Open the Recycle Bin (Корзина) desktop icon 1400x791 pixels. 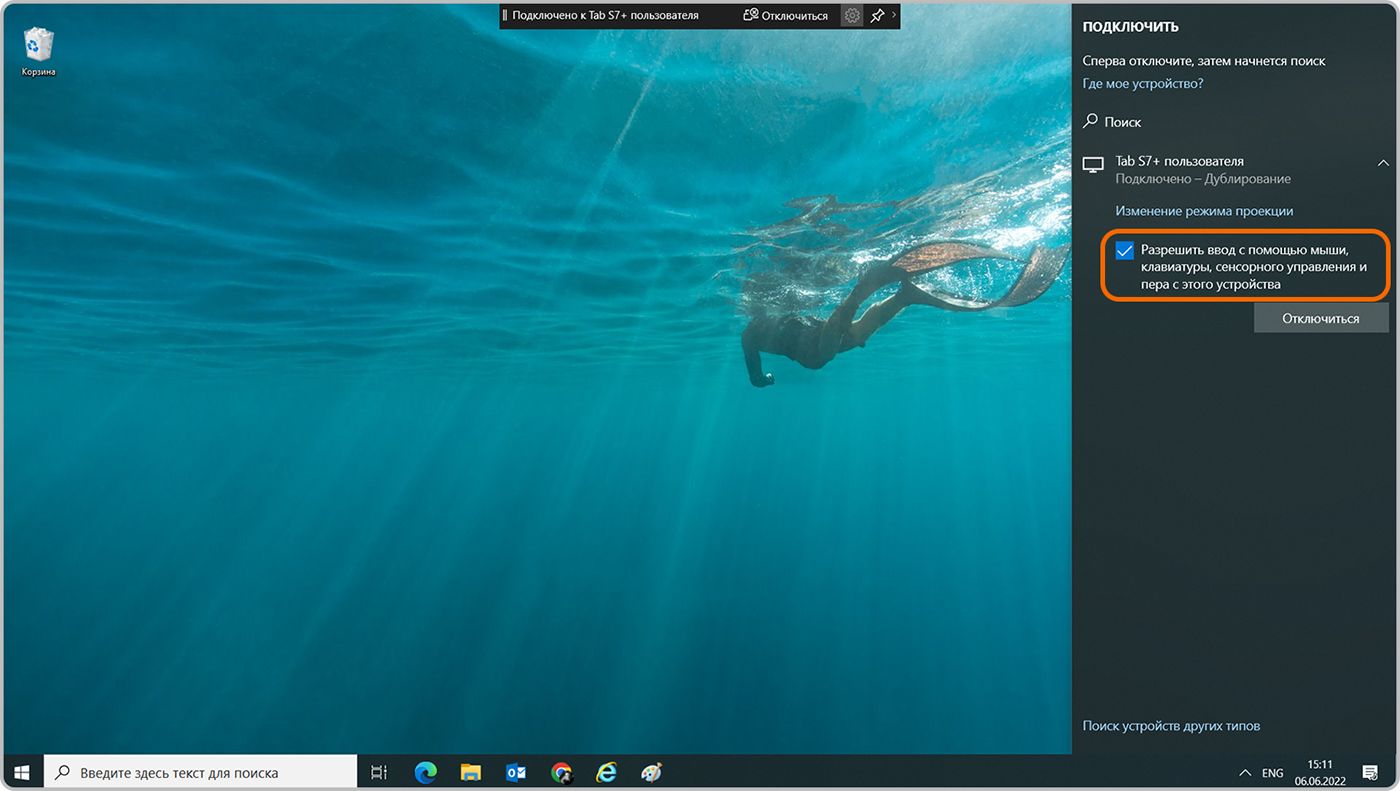(x=38, y=52)
